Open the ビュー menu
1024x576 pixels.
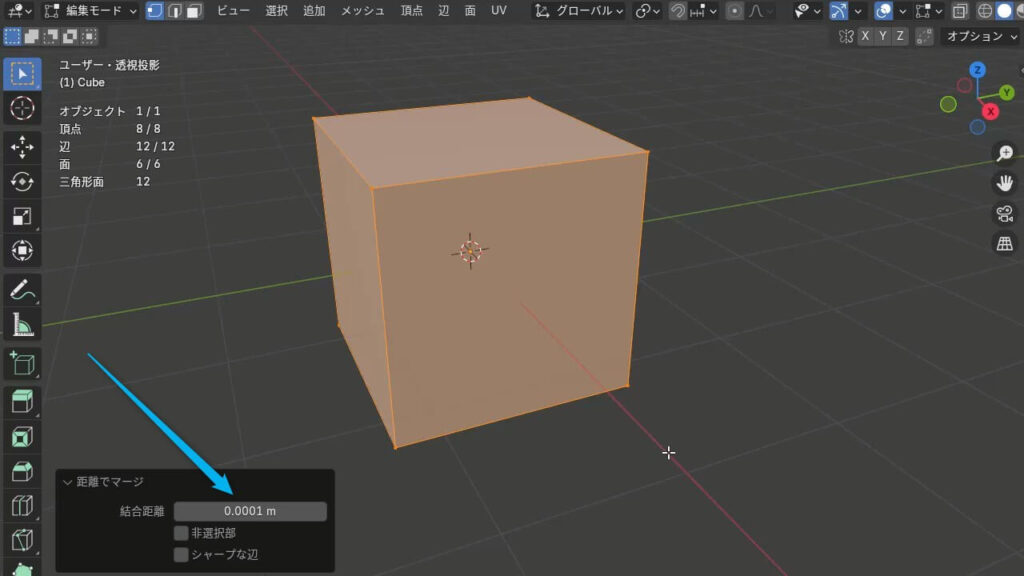(233, 11)
